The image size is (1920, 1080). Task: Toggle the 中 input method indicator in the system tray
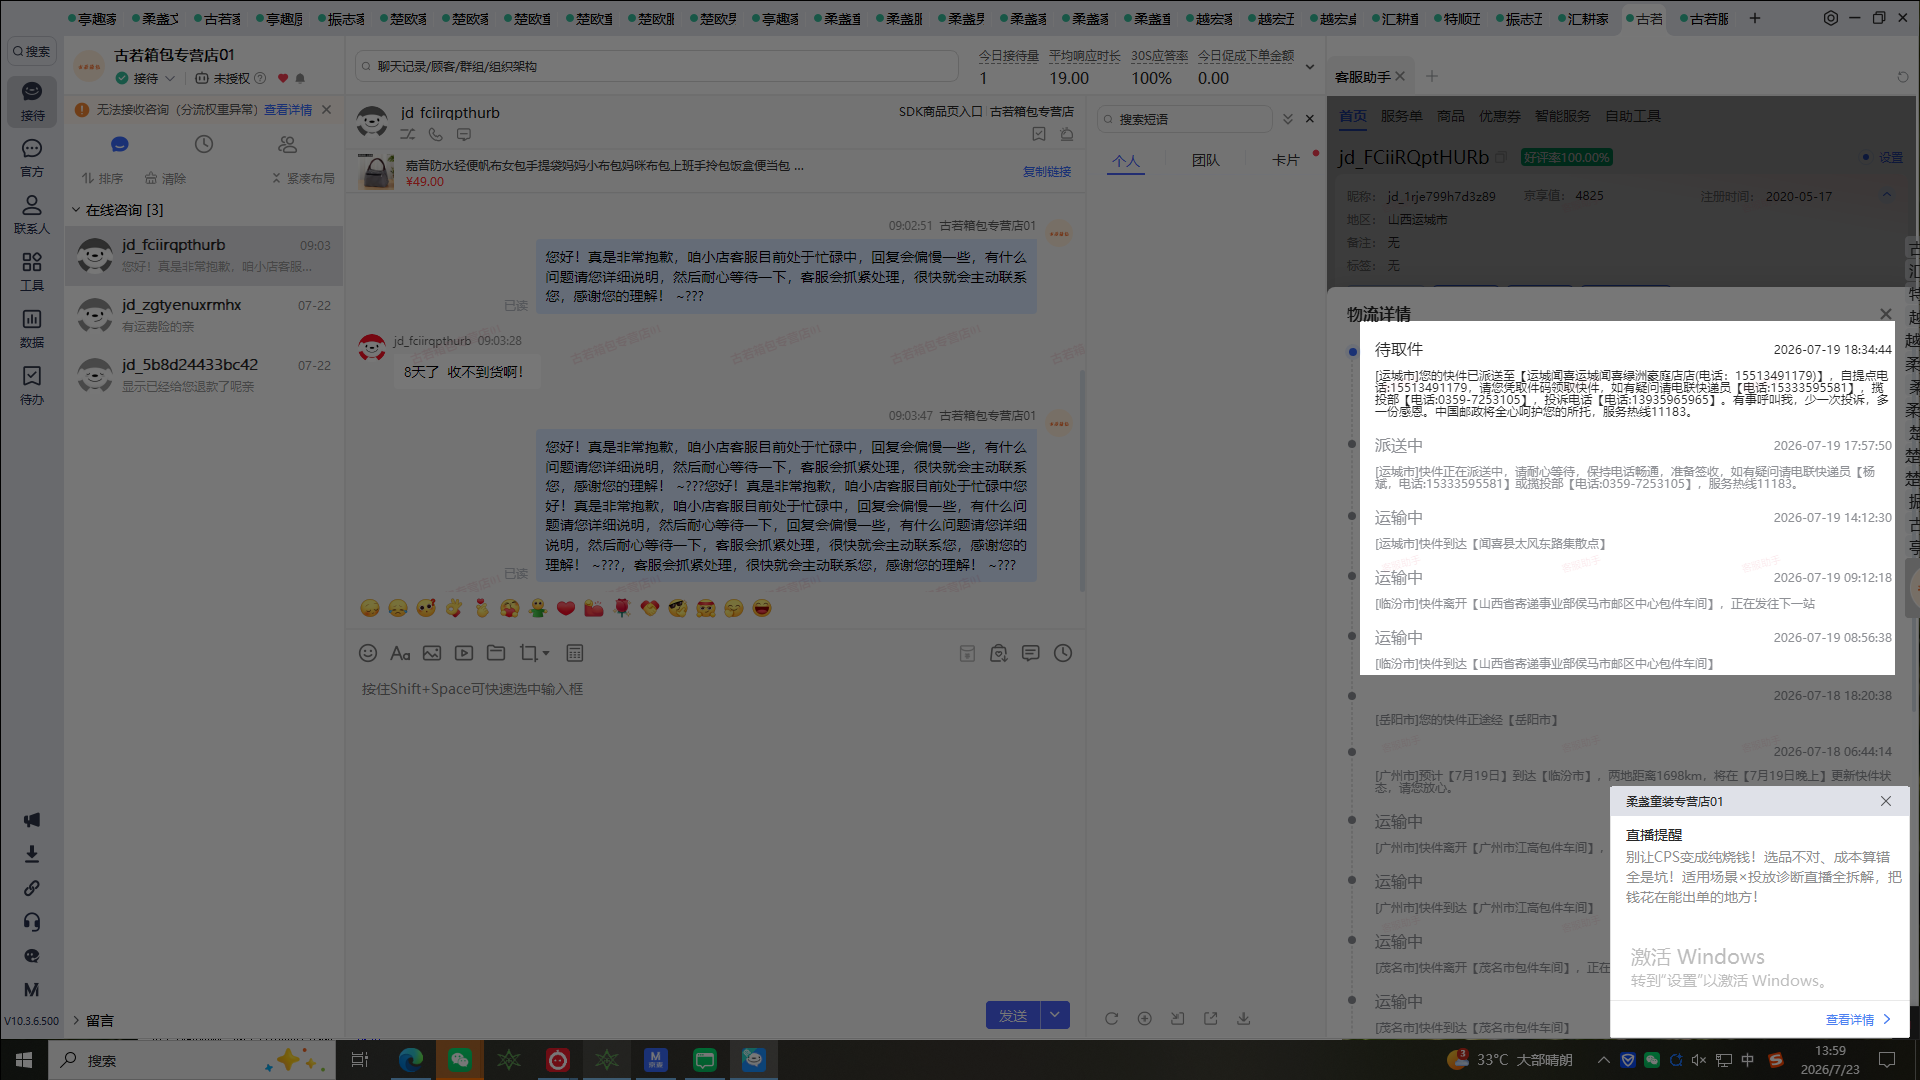1747,1060
